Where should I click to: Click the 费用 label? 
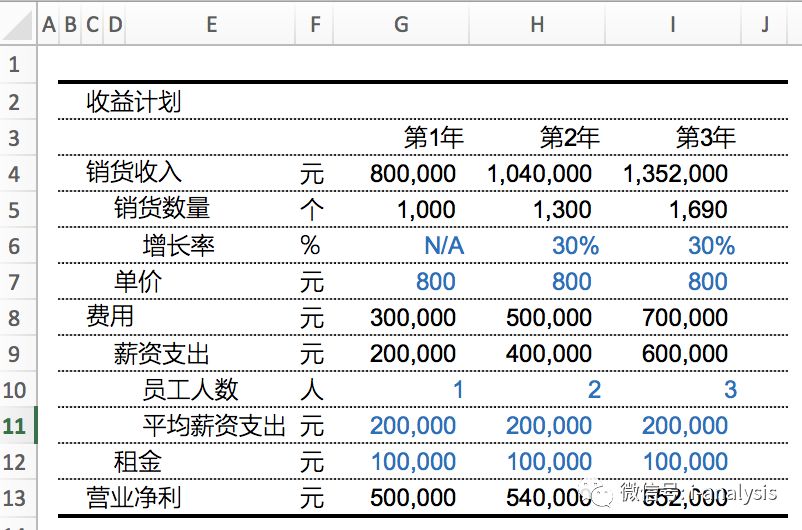coord(109,316)
